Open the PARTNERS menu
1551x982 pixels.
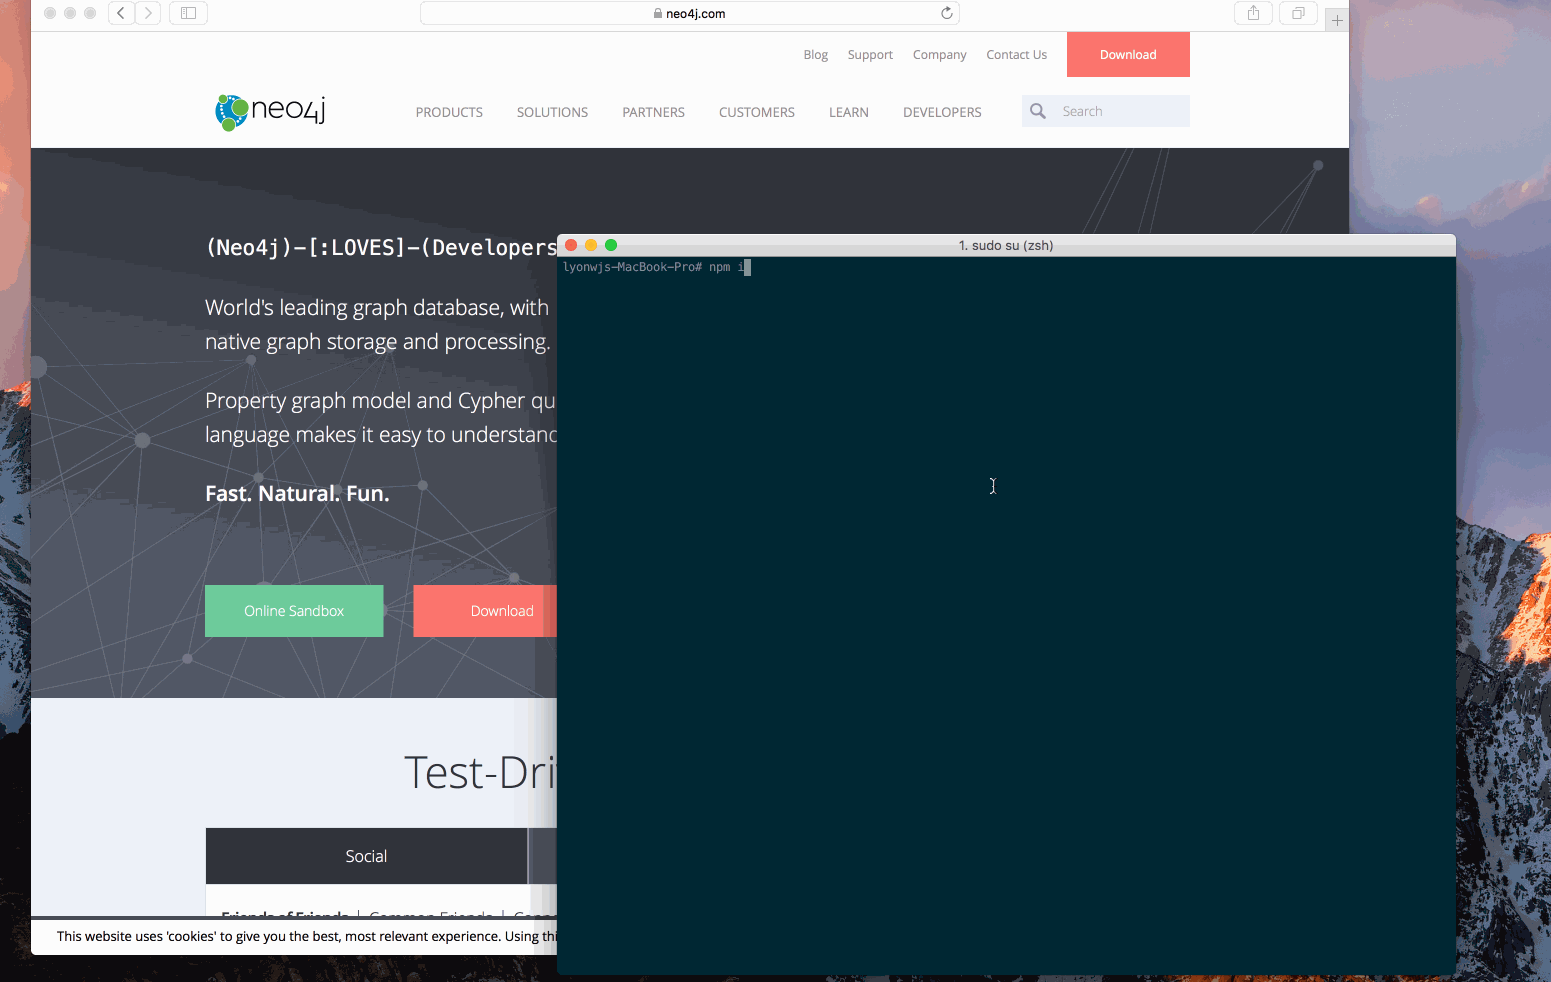pos(653,112)
